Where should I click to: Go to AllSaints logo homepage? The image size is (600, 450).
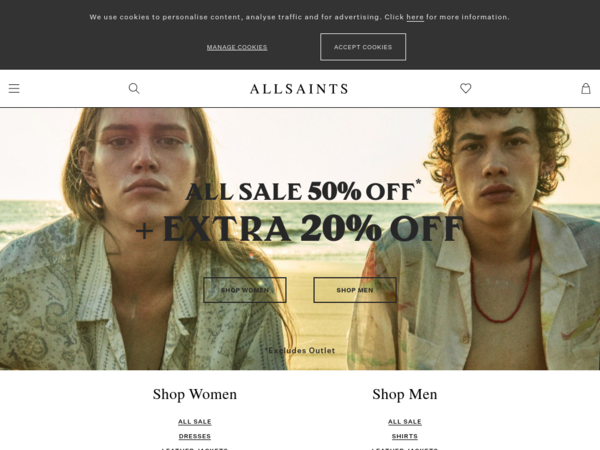point(299,89)
